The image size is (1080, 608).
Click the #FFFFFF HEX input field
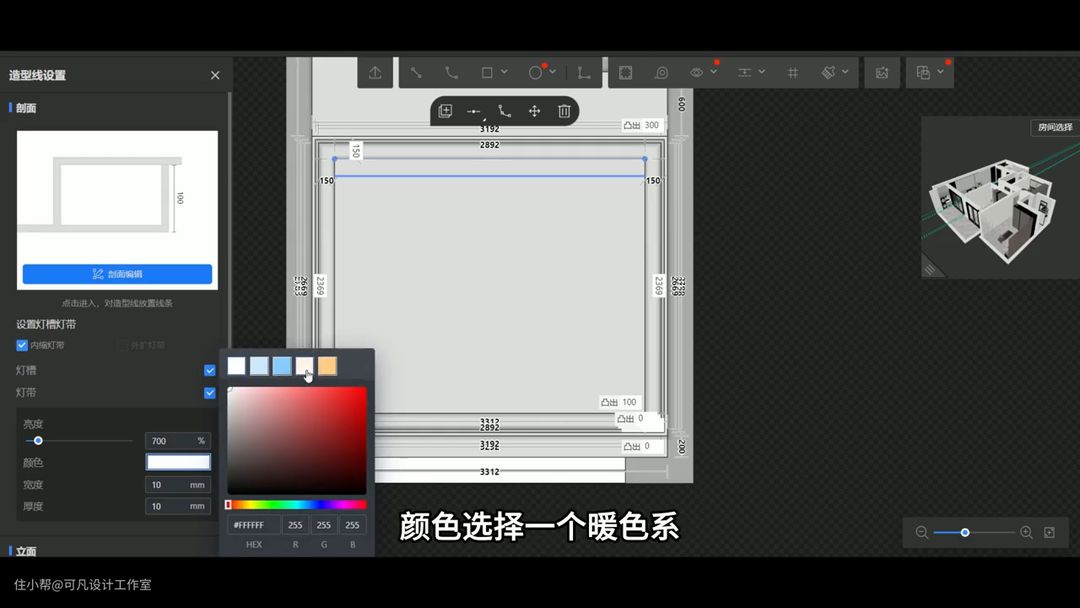pos(253,525)
